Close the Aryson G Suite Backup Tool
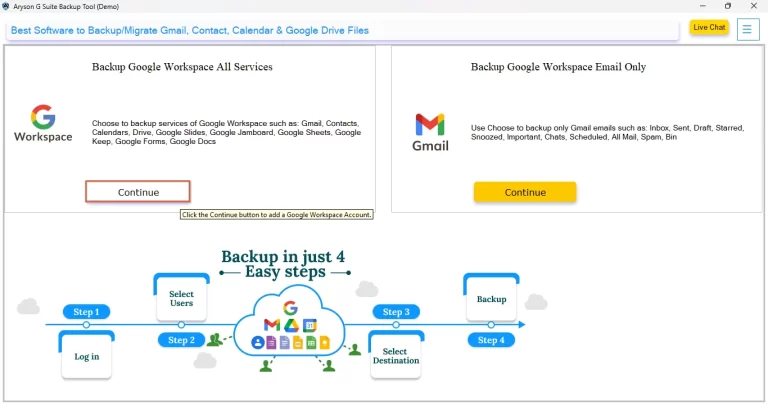Image resolution: width=768 pixels, height=405 pixels. tap(754, 6)
